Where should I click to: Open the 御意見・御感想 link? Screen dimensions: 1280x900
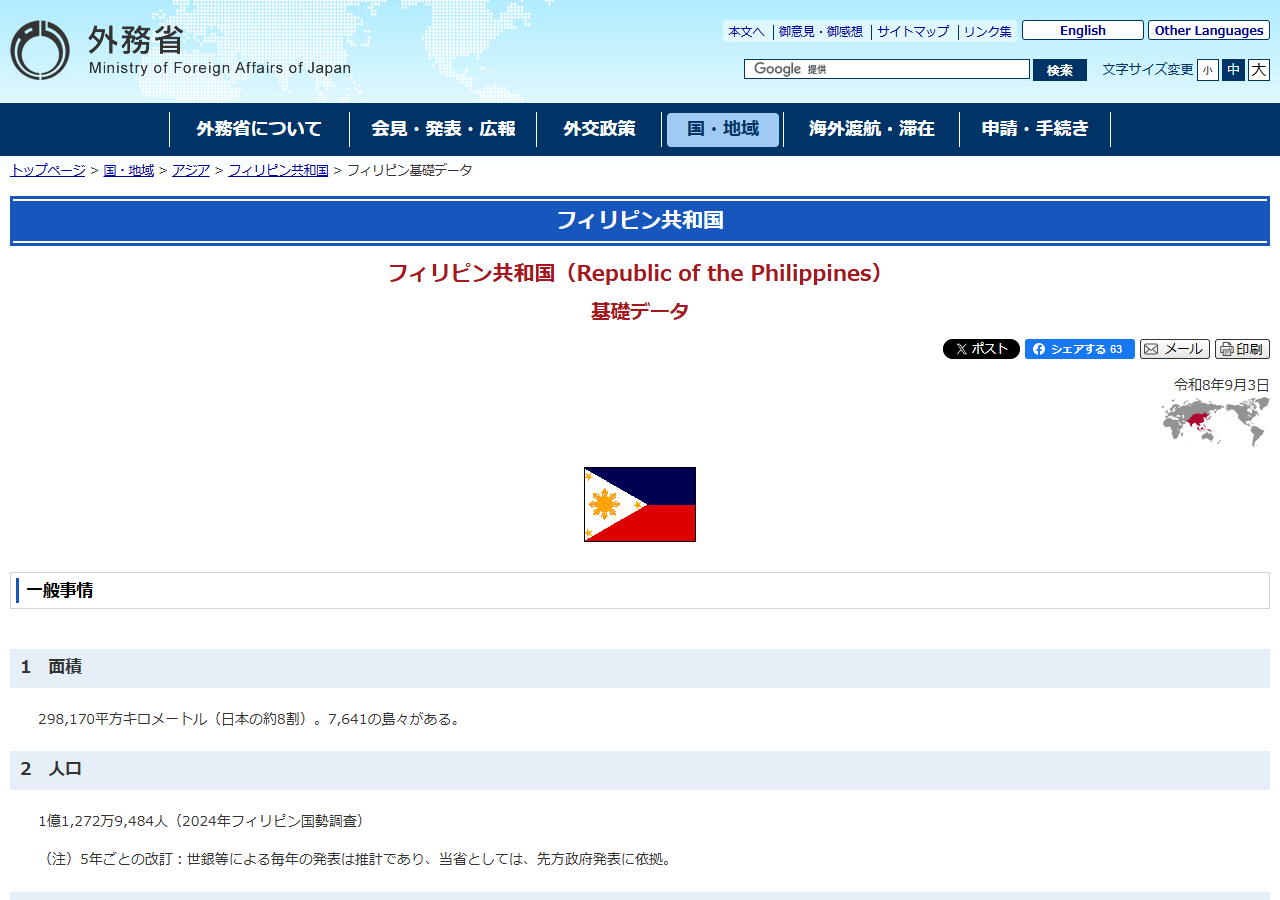tap(820, 31)
